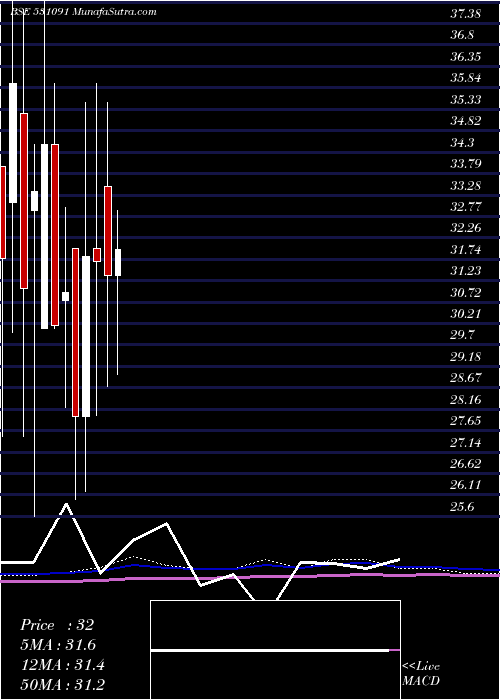Click the price label 31.74
500x700 pixels.
click(x=465, y=250)
